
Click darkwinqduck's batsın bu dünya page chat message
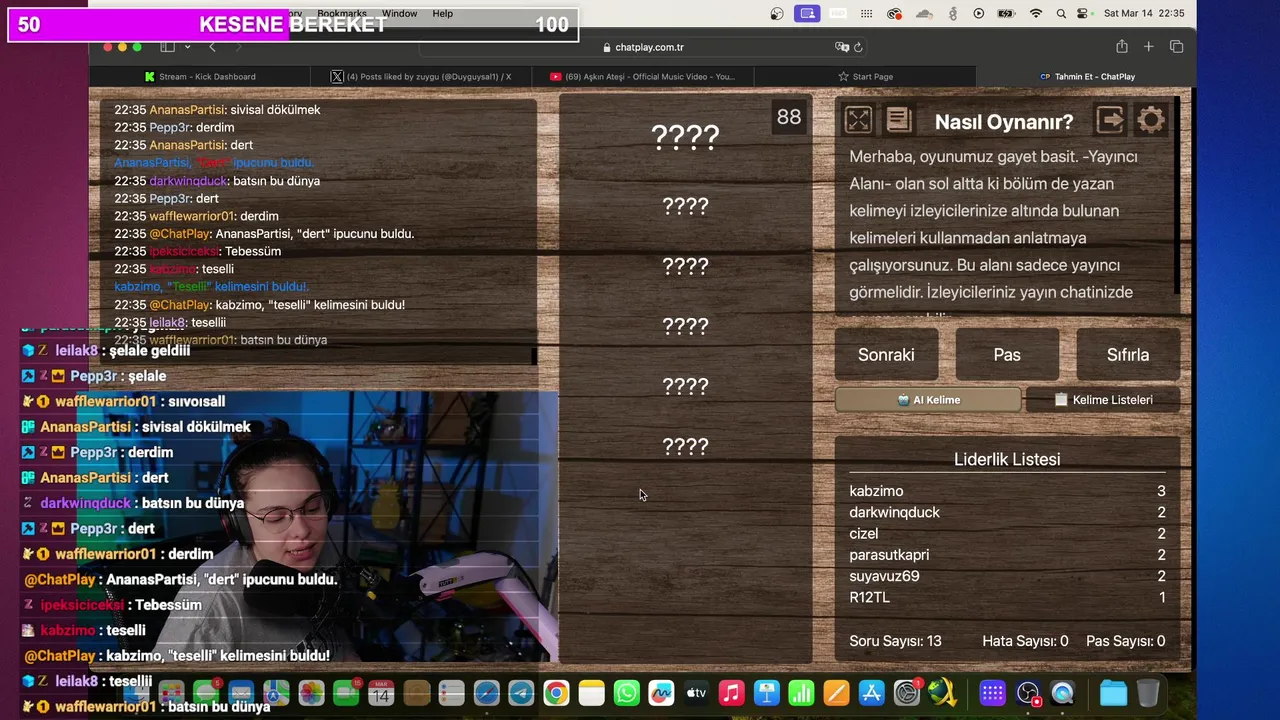click(217, 181)
